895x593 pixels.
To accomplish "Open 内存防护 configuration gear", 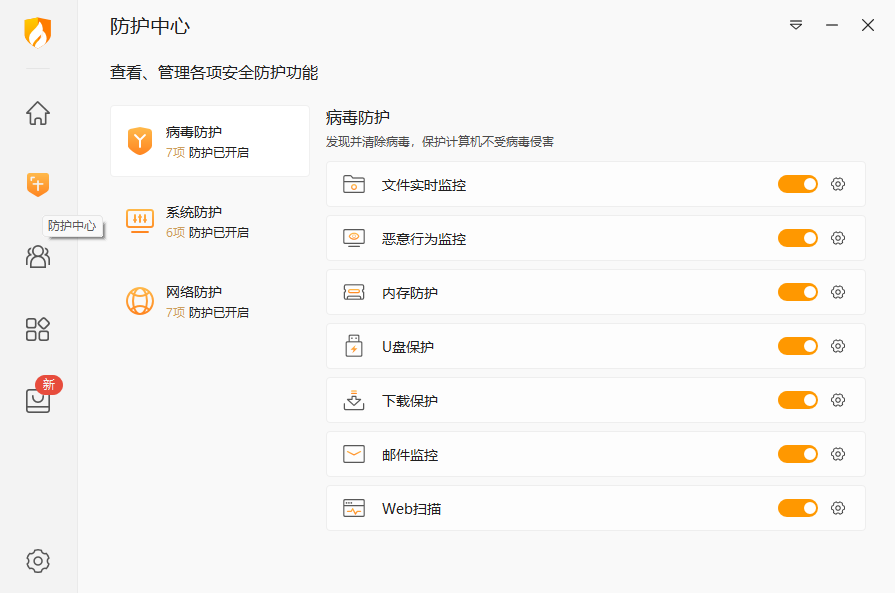I will [838, 292].
